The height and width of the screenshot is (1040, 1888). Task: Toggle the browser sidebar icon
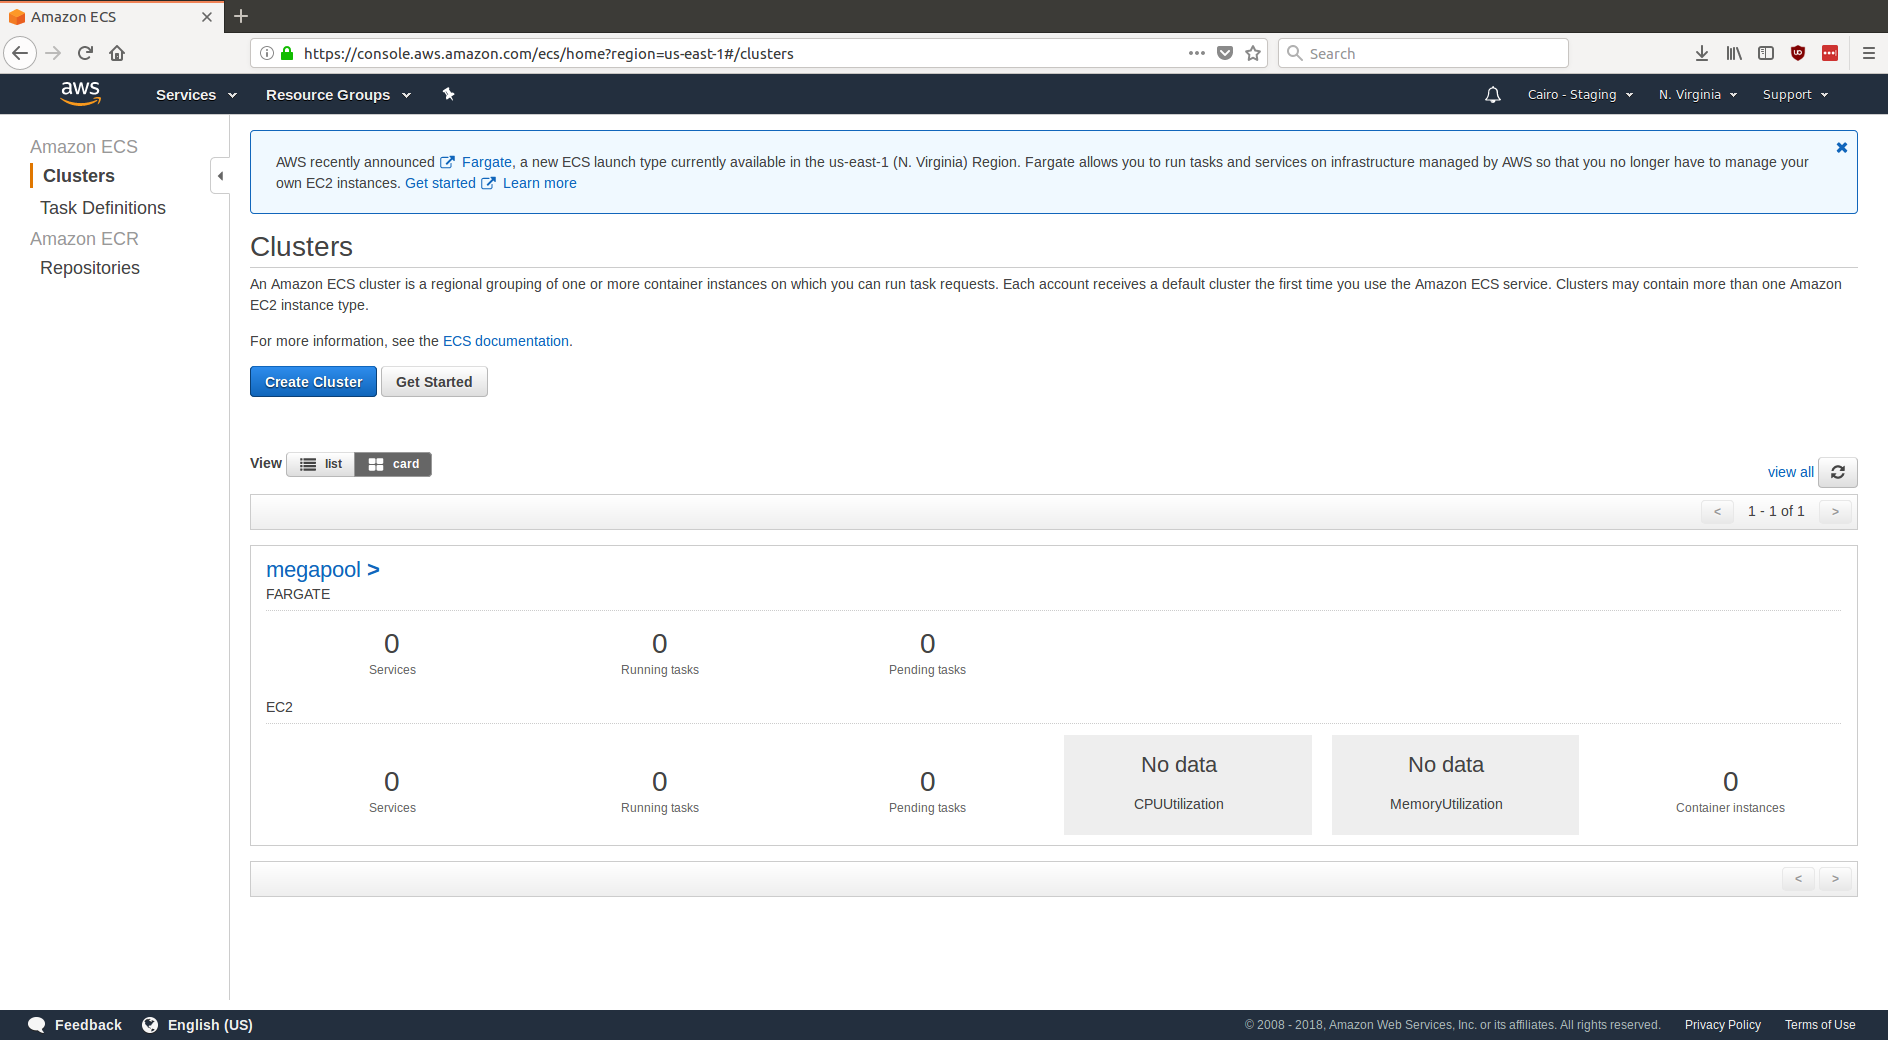pos(1766,53)
